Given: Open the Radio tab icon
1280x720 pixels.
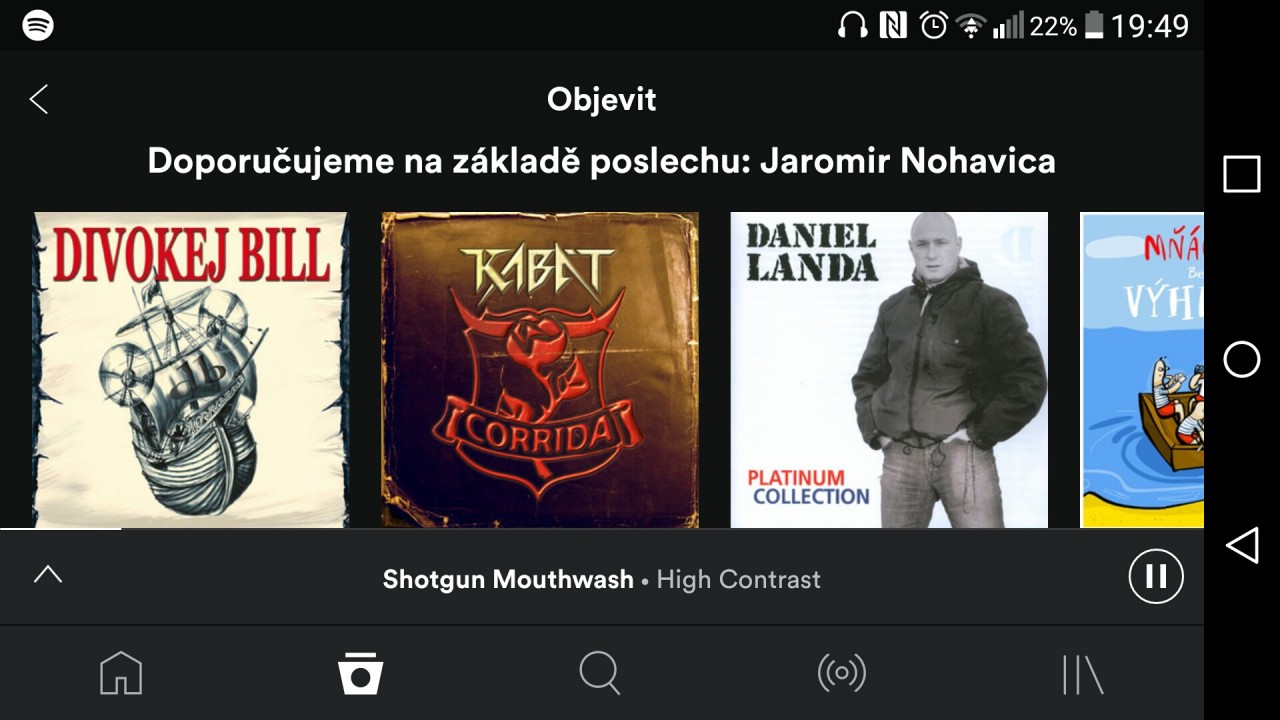Looking at the screenshot, I should pos(841,673).
